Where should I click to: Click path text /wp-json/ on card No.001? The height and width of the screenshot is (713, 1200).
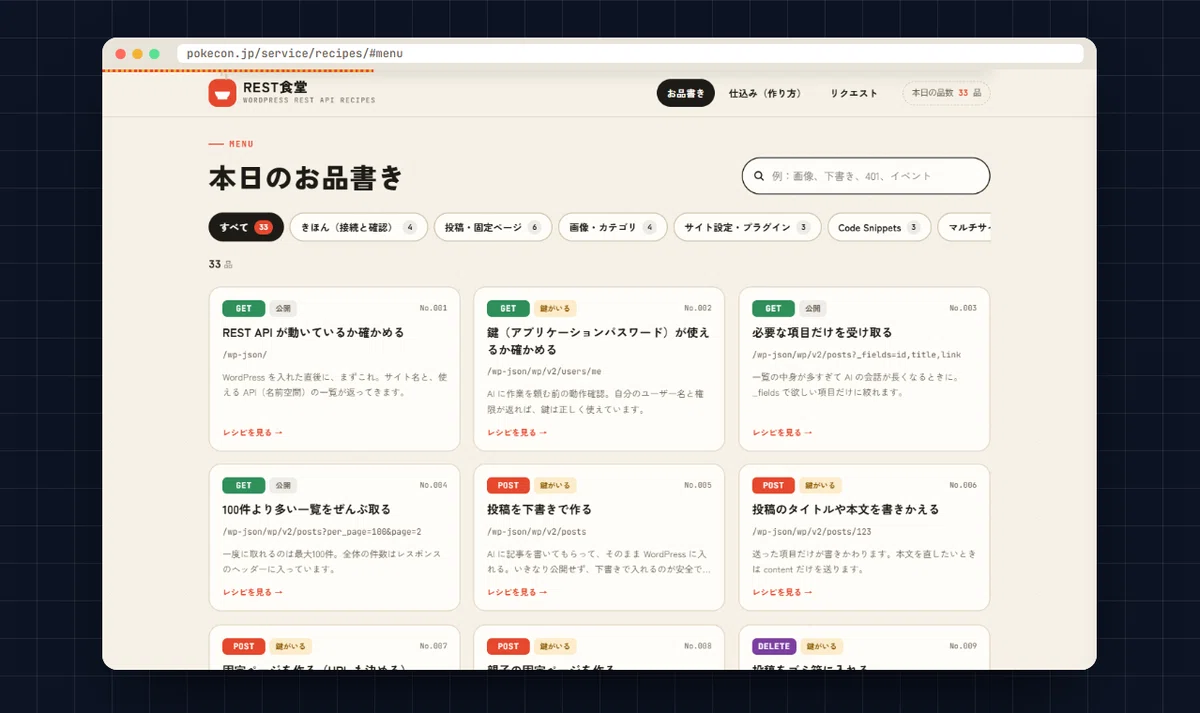(x=245, y=354)
